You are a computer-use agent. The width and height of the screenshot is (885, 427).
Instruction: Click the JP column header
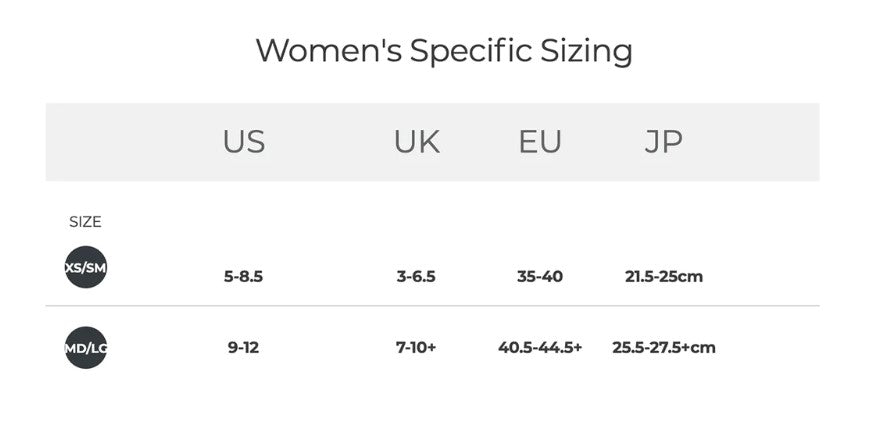point(663,142)
